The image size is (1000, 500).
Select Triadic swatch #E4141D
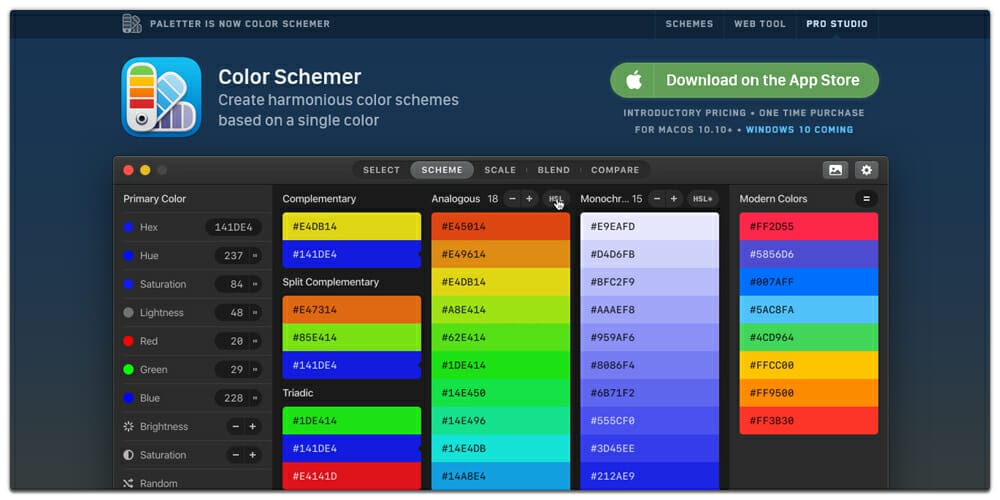click(x=351, y=476)
